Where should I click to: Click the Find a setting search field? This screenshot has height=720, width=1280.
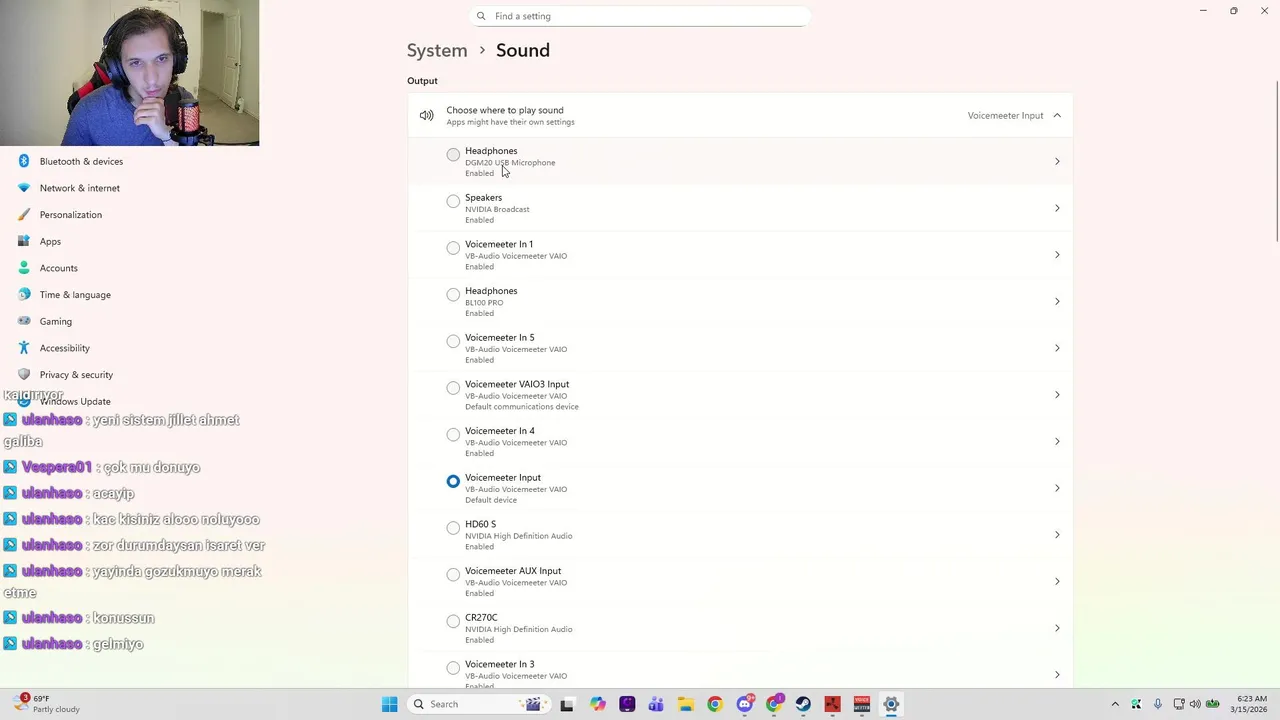[x=639, y=16]
